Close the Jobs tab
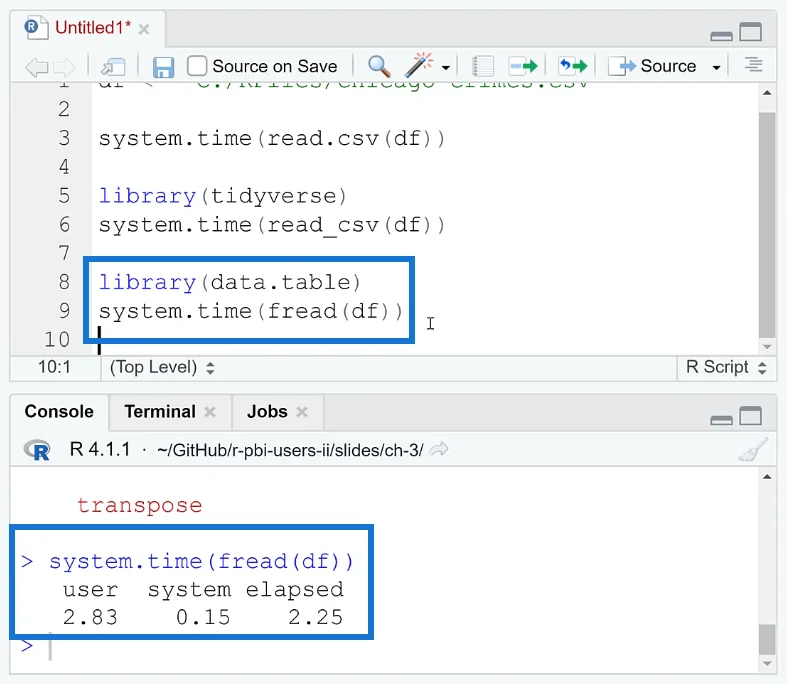Screen dimensions: 787x684 coord(302,412)
